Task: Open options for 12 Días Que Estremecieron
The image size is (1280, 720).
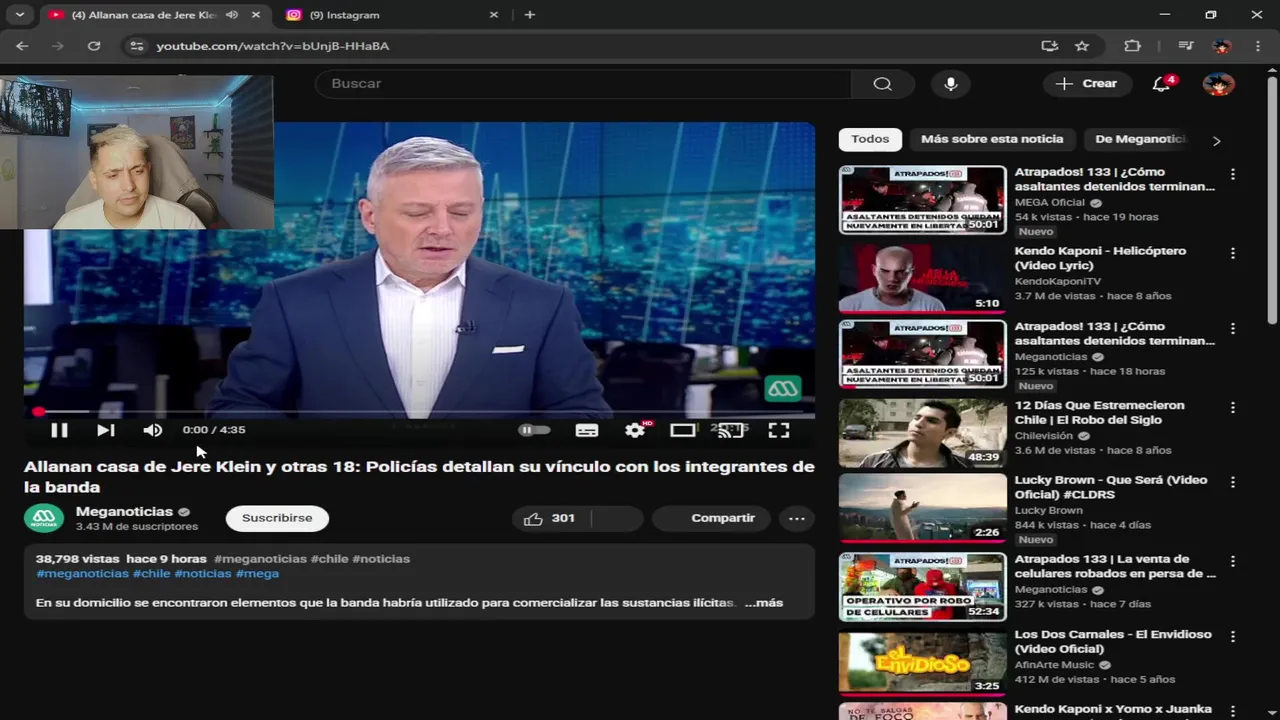Action: (x=1232, y=407)
